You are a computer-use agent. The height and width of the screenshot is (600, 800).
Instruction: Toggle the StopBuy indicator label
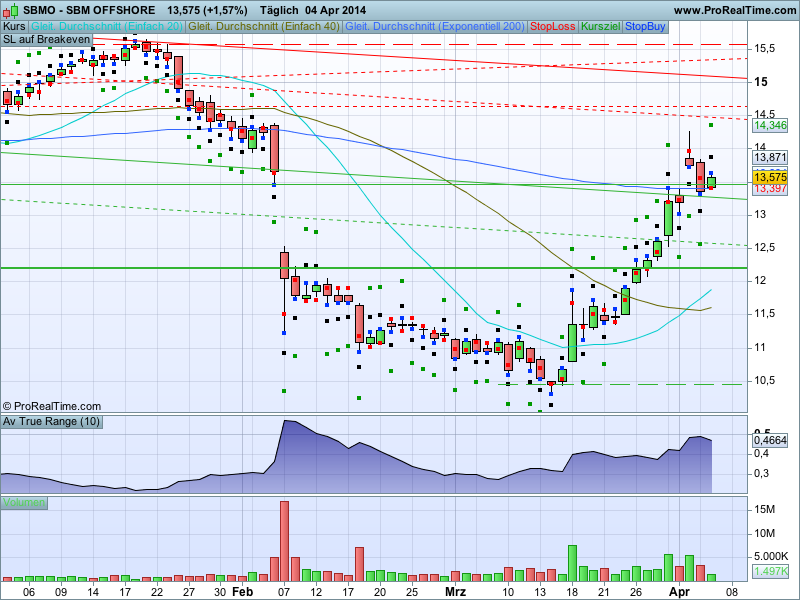point(646,26)
